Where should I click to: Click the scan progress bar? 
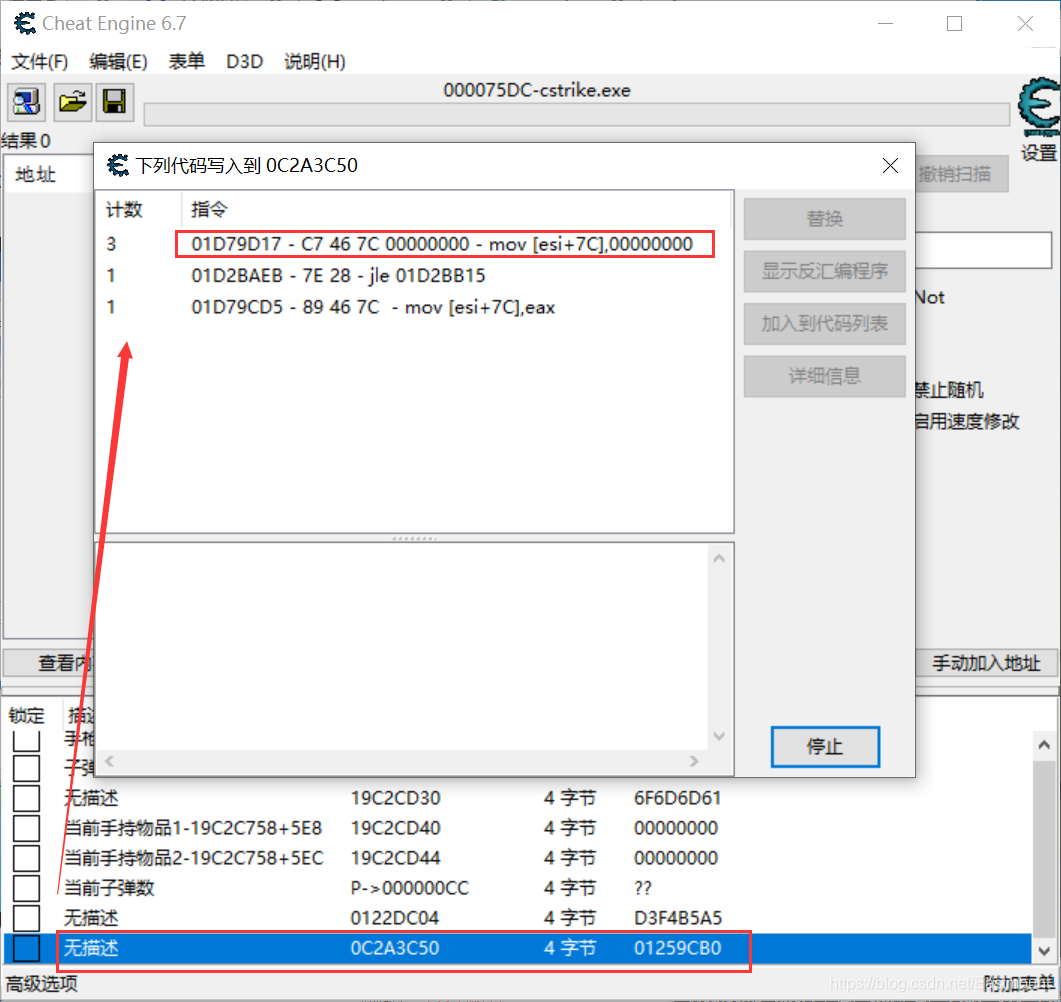pos(577,114)
